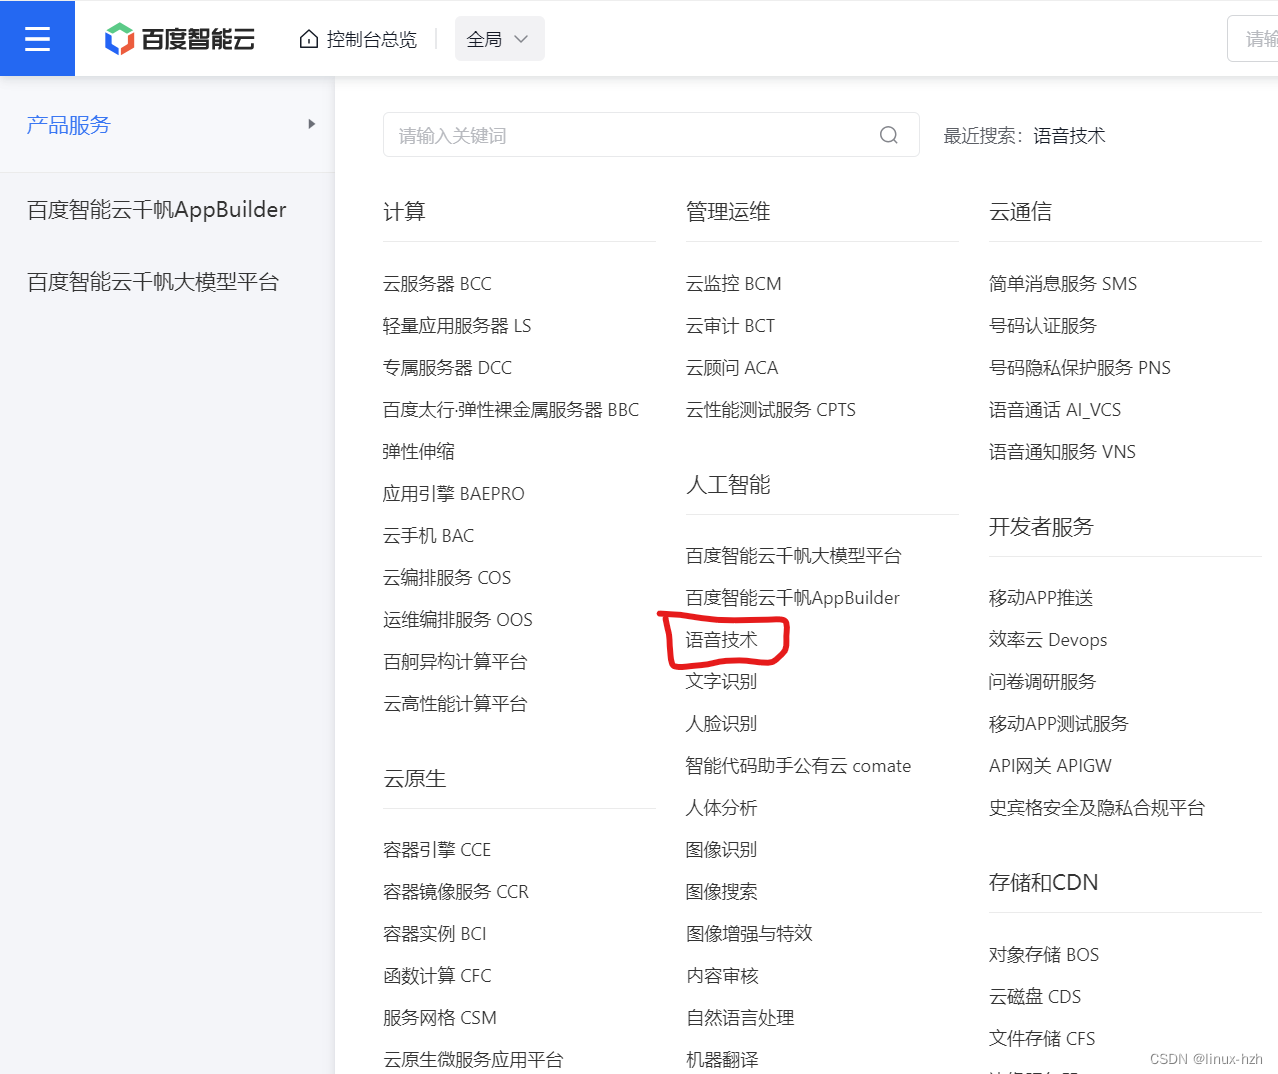Open 语音通话 AI_VCS
Viewport: 1278px width, 1074px height.
click(1055, 410)
